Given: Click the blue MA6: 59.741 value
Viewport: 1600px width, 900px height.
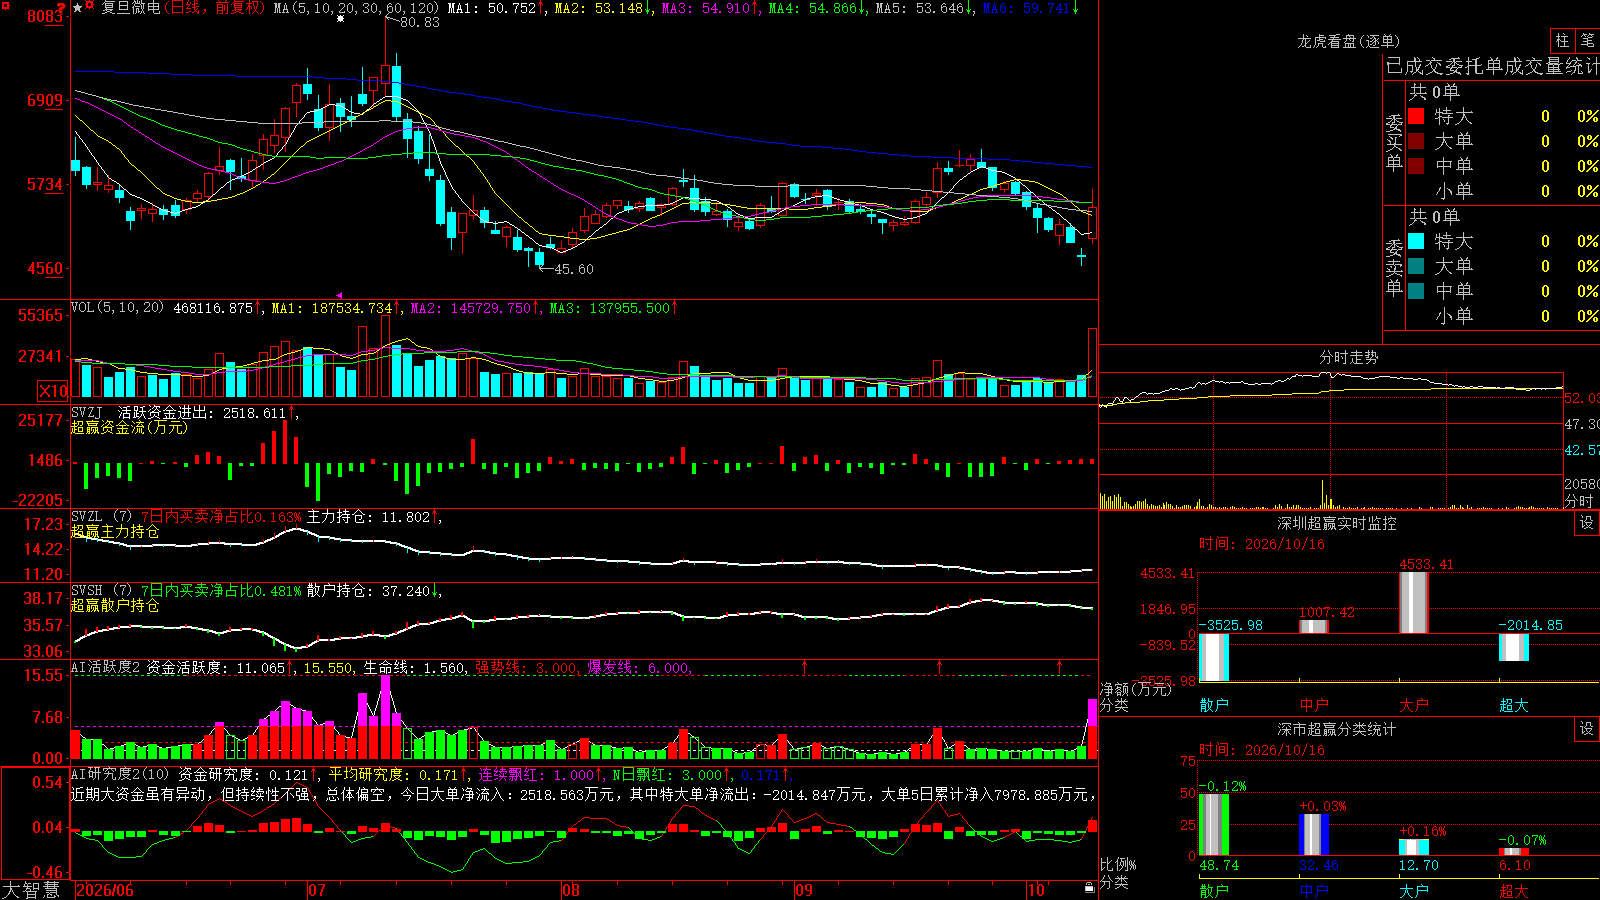Looking at the screenshot, I should pyautogui.click(x=1031, y=8).
